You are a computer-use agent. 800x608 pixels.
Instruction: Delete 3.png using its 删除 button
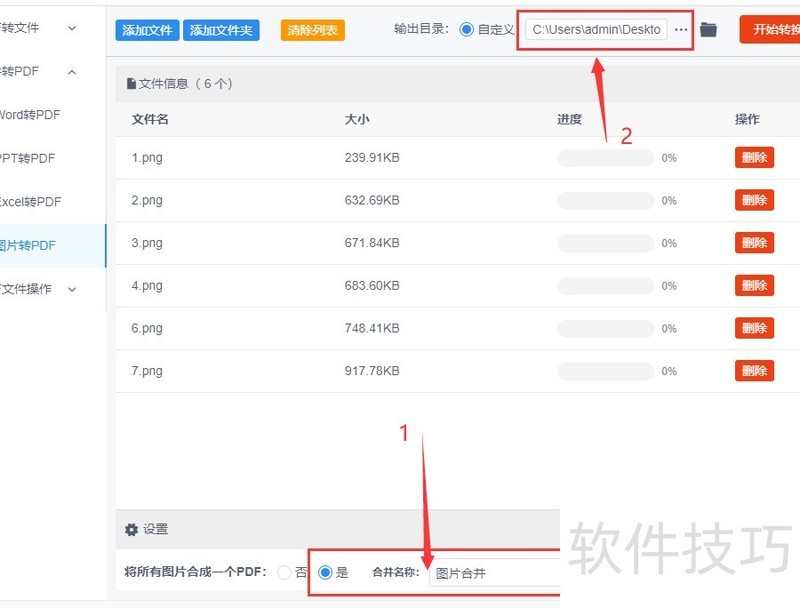pos(753,242)
